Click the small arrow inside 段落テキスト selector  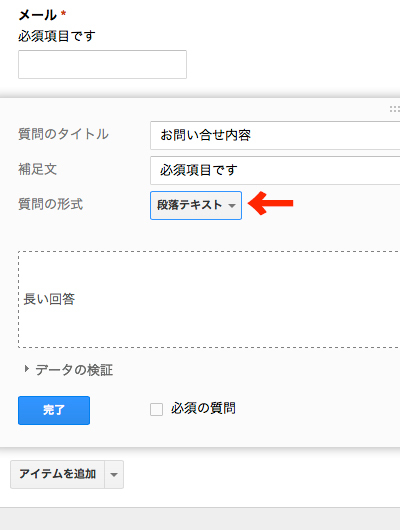tap(232, 206)
